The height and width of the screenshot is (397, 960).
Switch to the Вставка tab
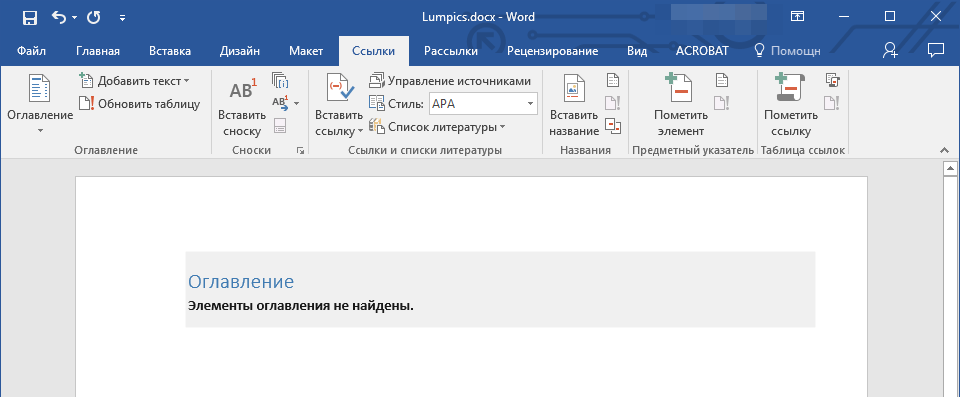pyautogui.click(x=170, y=51)
